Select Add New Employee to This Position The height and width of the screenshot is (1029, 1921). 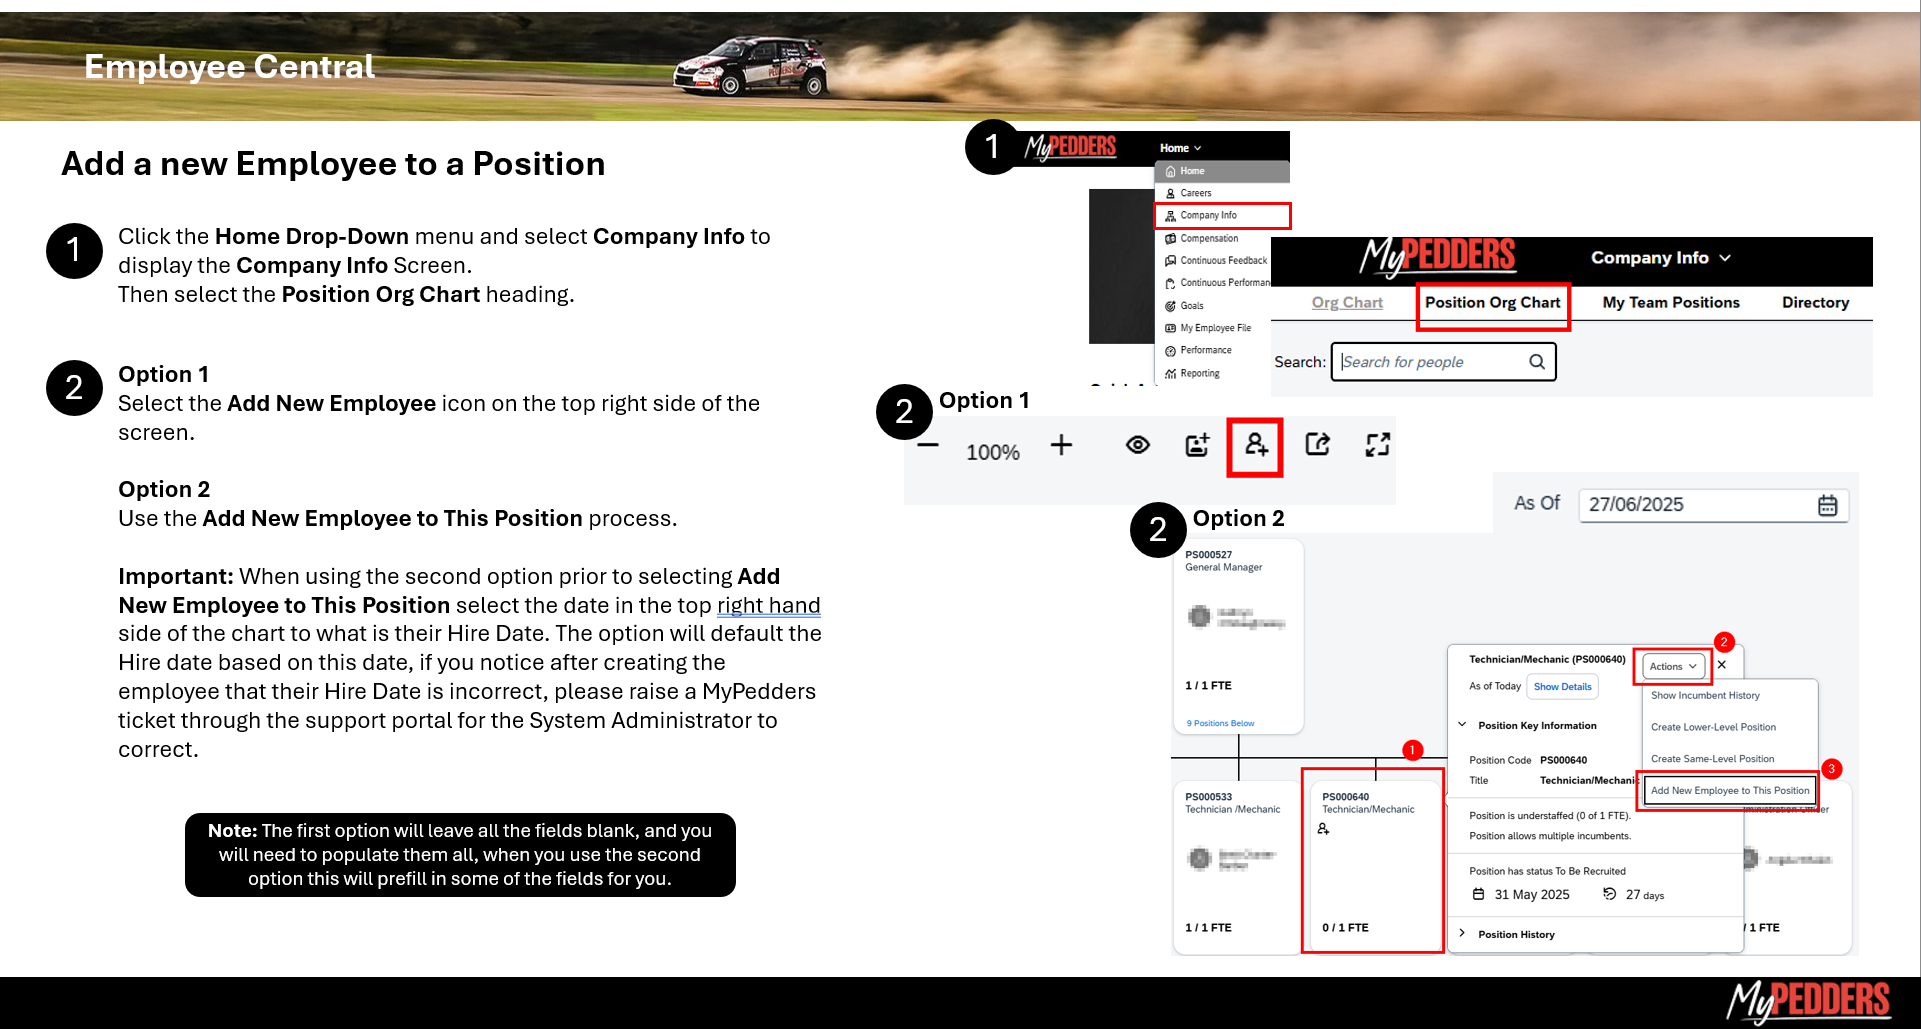tap(1729, 791)
